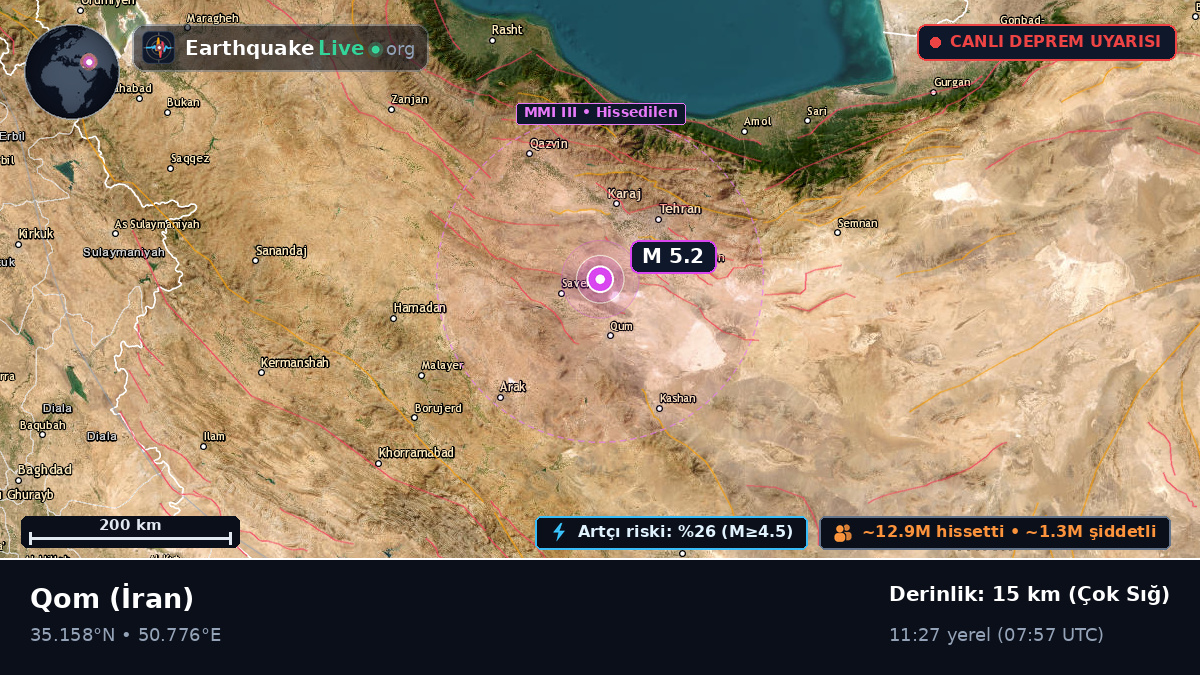
Task: Select the MMI III • Hissedilen label
Action: tap(601, 113)
